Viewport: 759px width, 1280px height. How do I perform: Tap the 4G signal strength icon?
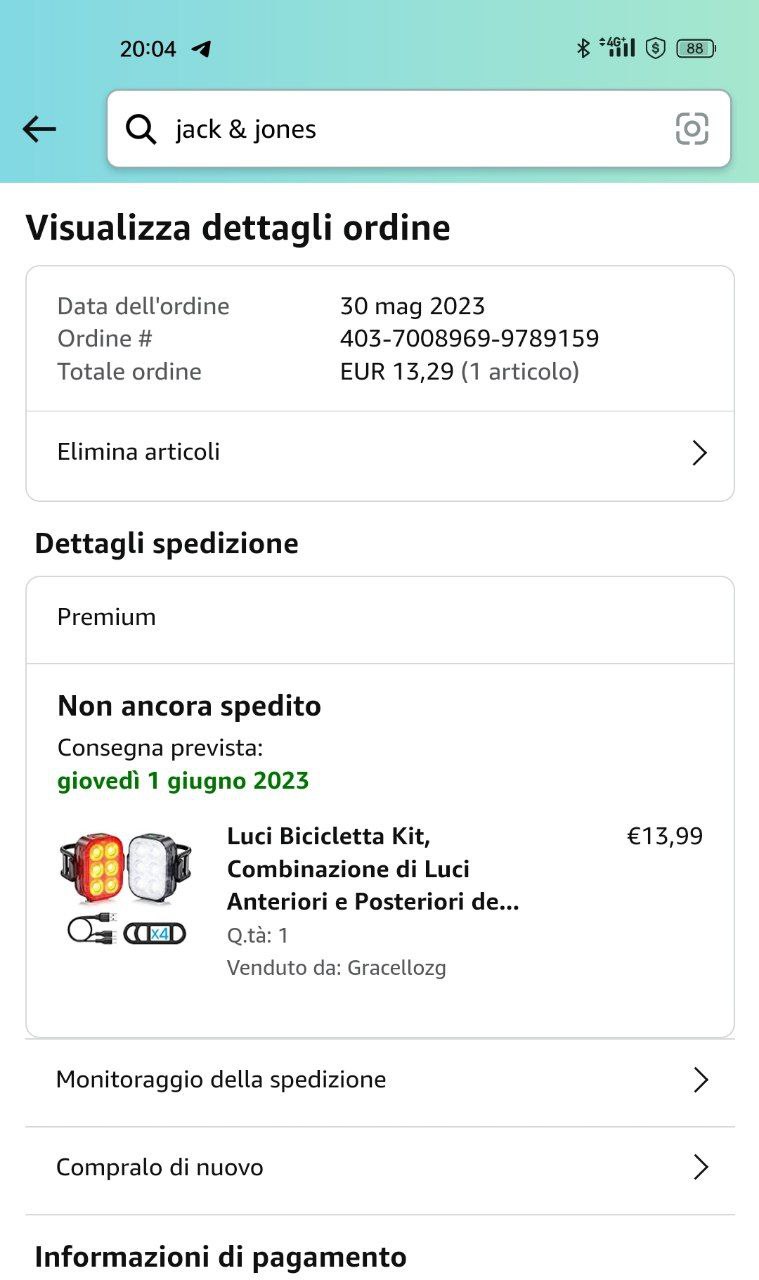(x=618, y=47)
